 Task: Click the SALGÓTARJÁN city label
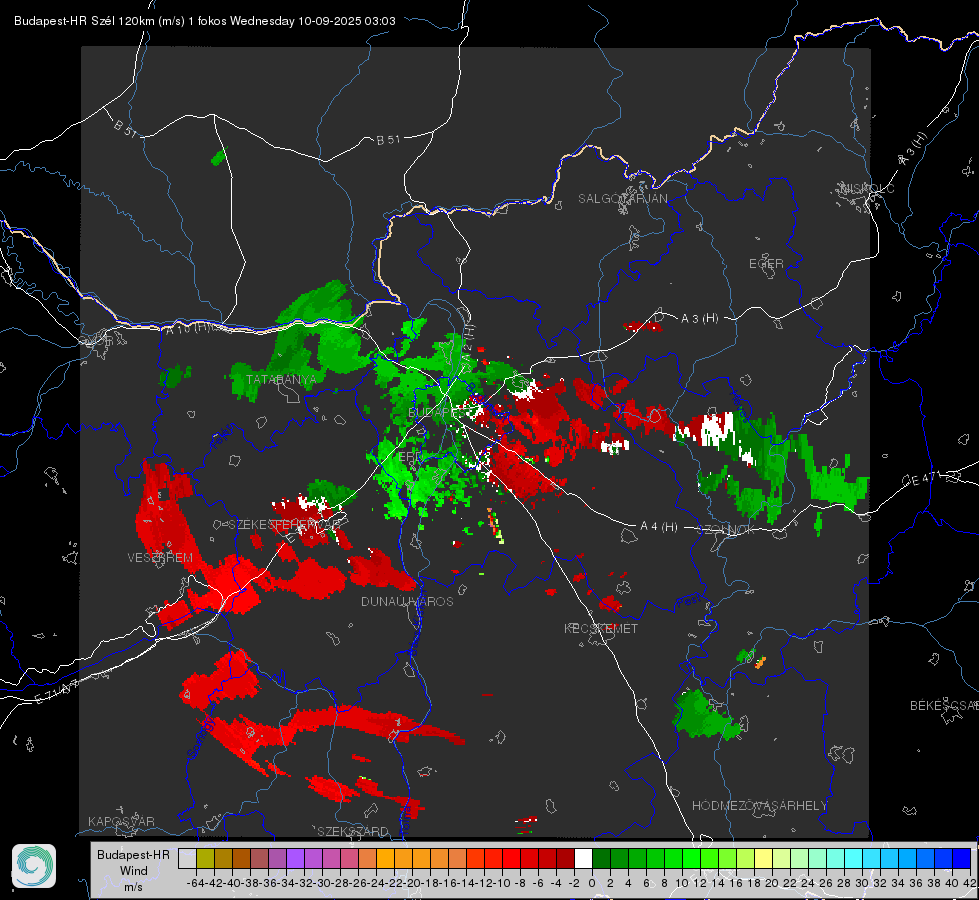[x=622, y=199]
